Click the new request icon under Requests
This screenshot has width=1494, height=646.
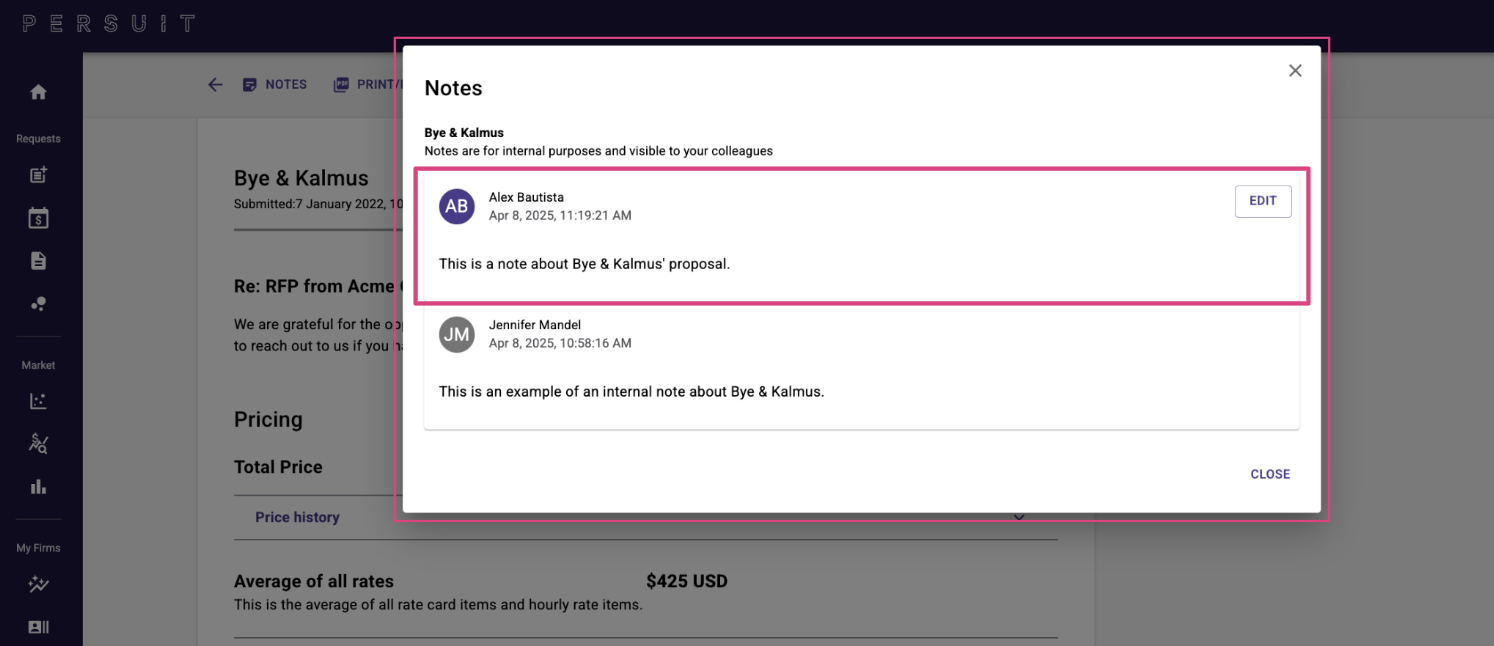[38, 175]
